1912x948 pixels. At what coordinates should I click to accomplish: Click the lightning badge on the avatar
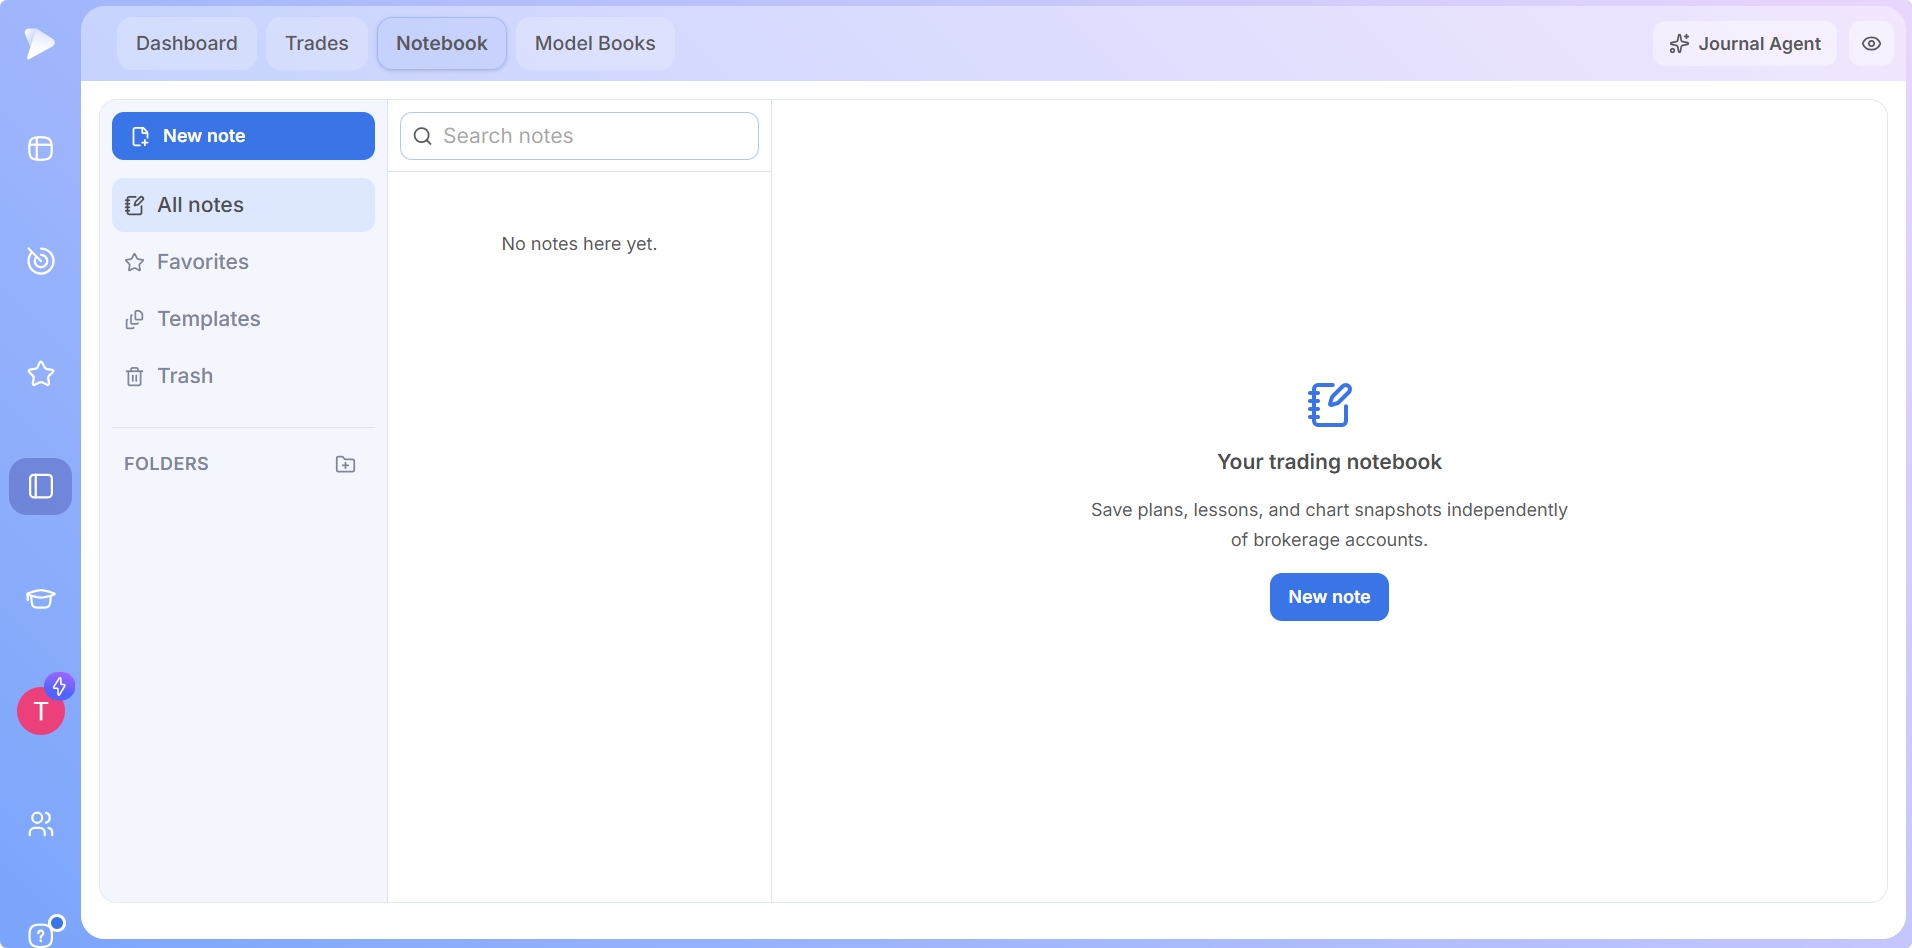tap(60, 686)
